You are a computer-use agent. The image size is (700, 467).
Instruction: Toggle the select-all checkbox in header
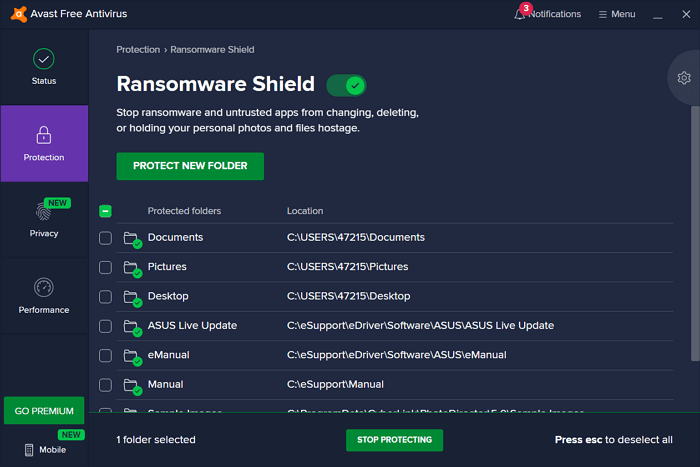pyautogui.click(x=106, y=211)
